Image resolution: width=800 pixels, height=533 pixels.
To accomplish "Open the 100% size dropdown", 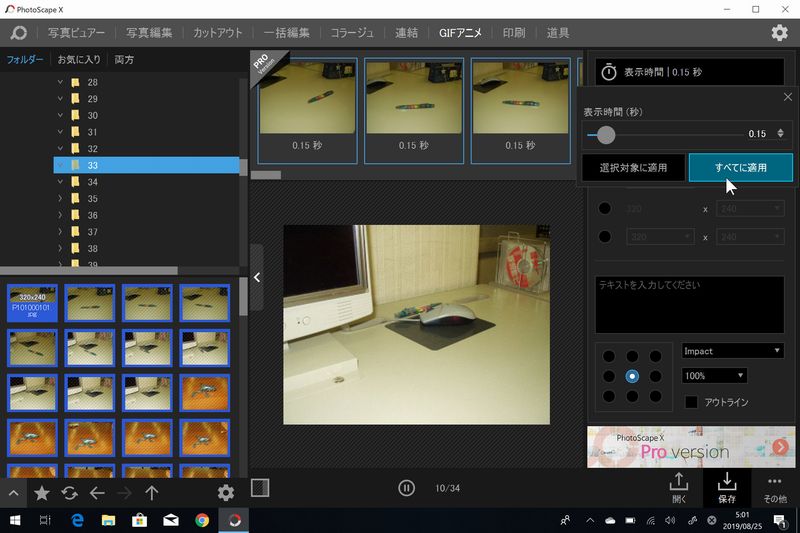I will pyautogui.click(x=714, y=375).
